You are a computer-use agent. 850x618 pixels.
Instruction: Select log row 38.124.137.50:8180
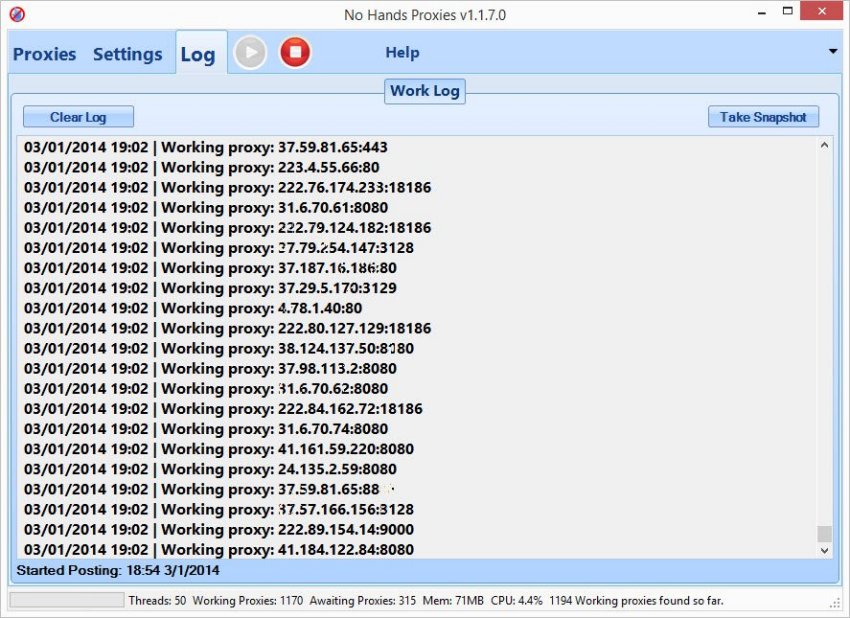pos(219,348)
